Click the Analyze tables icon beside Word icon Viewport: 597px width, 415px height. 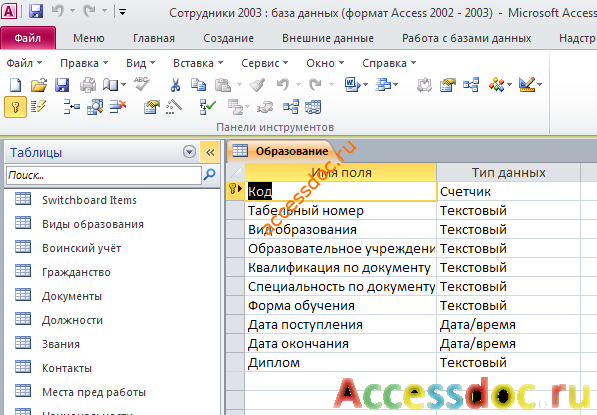tap(383, 85)
